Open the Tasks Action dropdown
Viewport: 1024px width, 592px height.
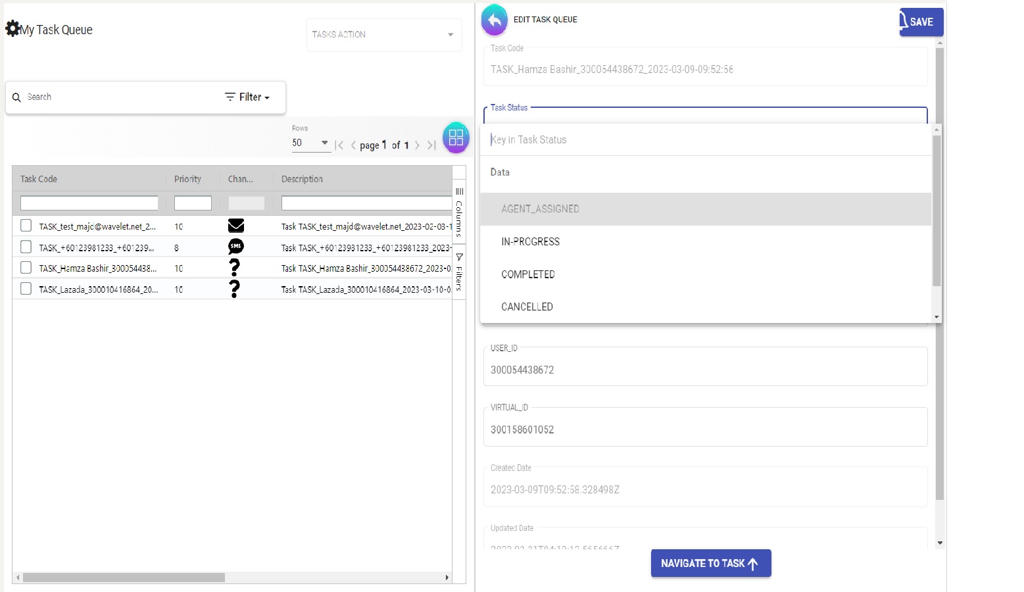coord(384,35)
